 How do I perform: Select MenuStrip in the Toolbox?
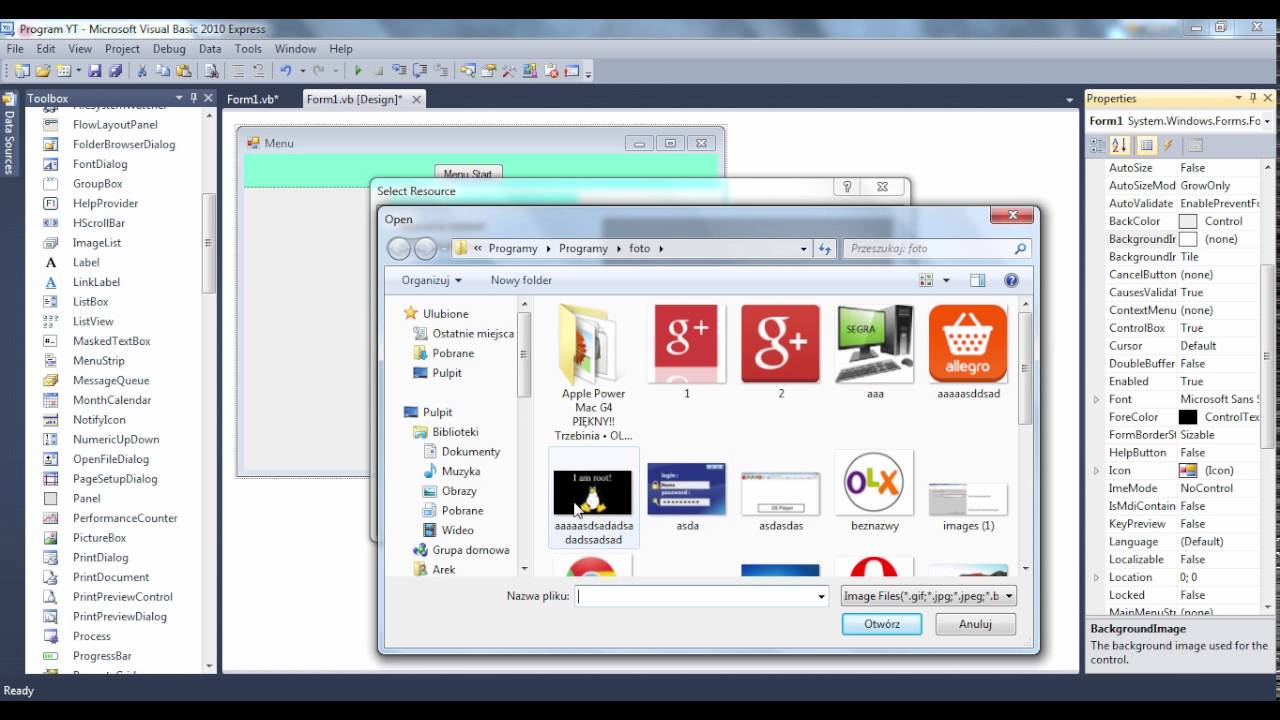click(98, 360)
